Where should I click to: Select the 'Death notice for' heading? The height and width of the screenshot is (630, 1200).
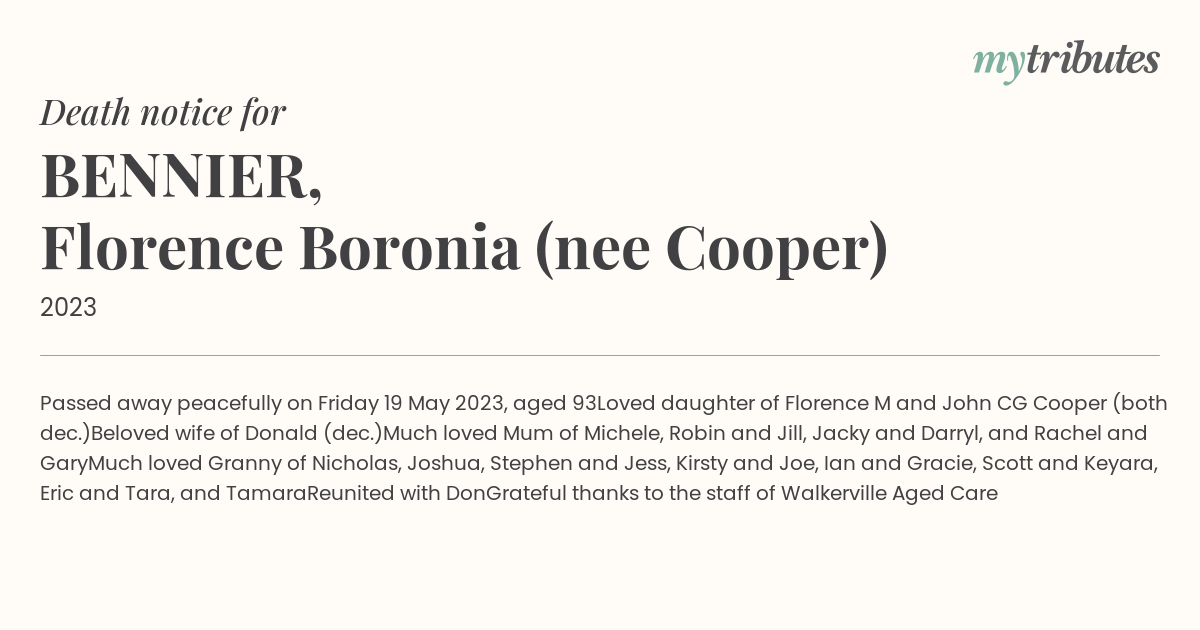(x=163, y=113)
